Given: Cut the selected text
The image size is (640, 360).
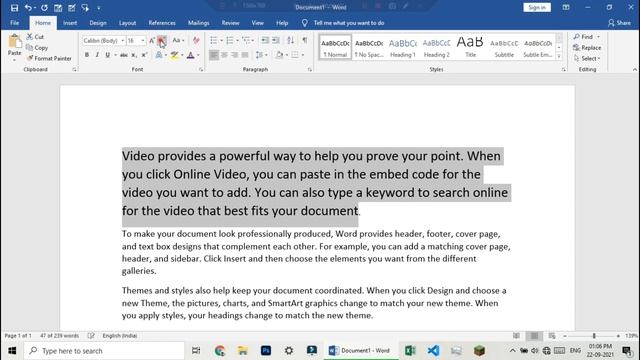Looking at the screenshot, I should [35, 37].
